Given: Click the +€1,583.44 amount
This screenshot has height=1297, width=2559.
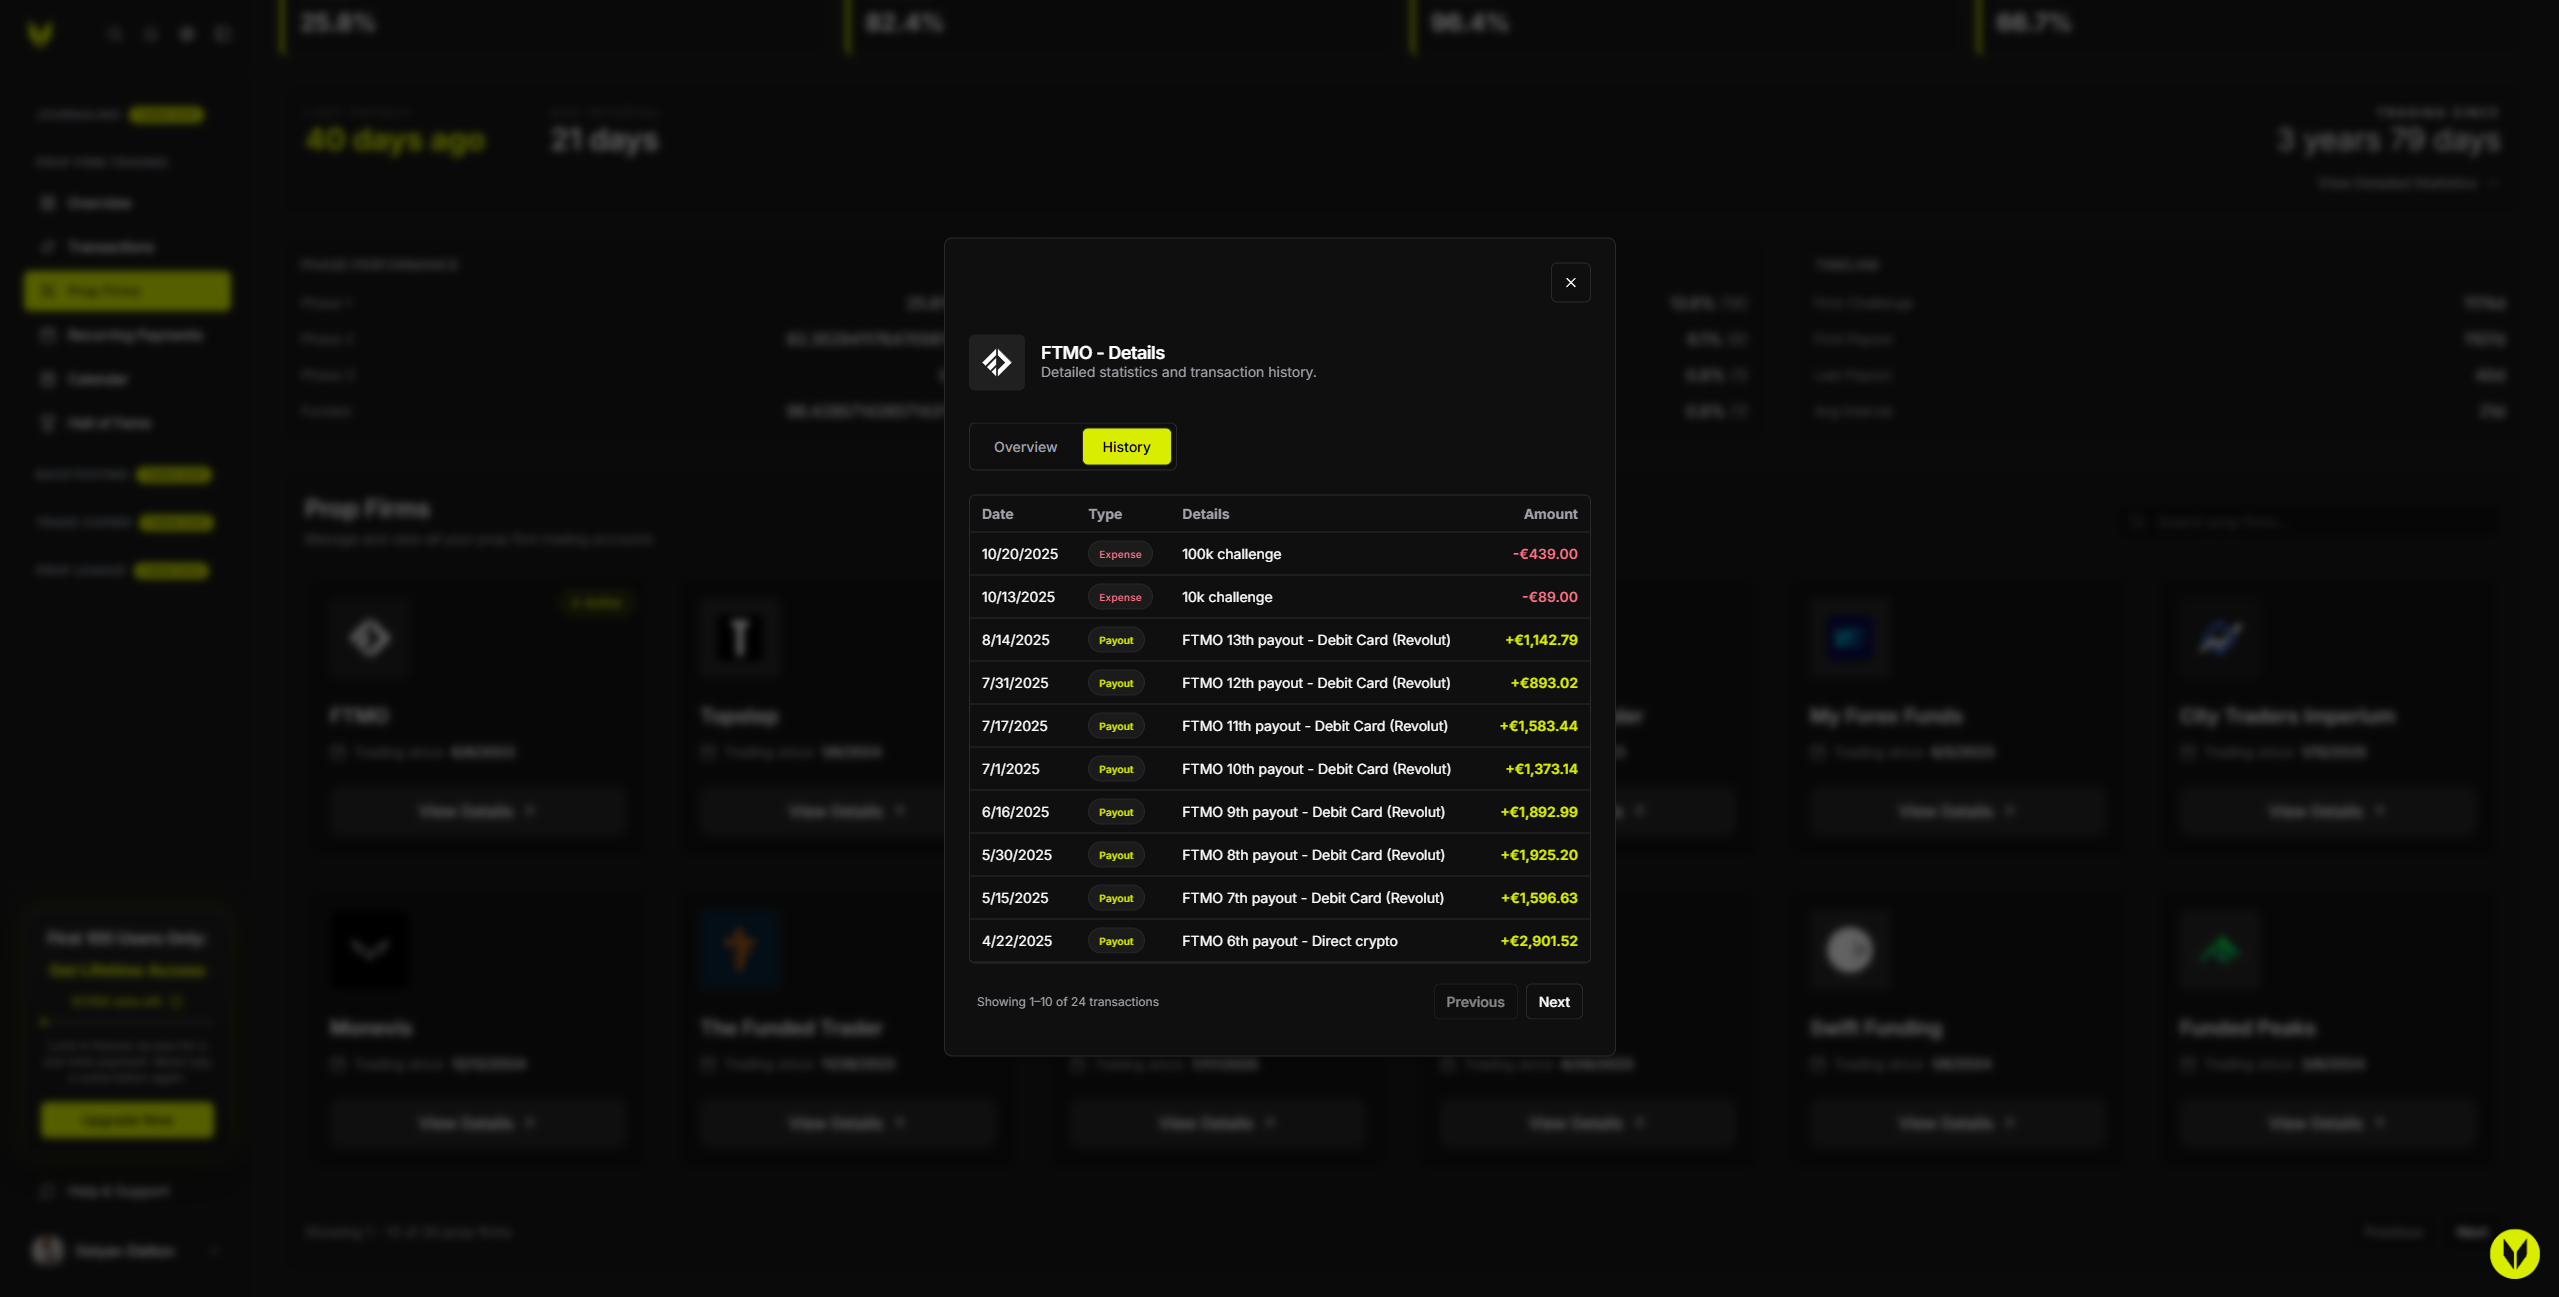Looking at the screenshot, I should tap(1538, 726).
